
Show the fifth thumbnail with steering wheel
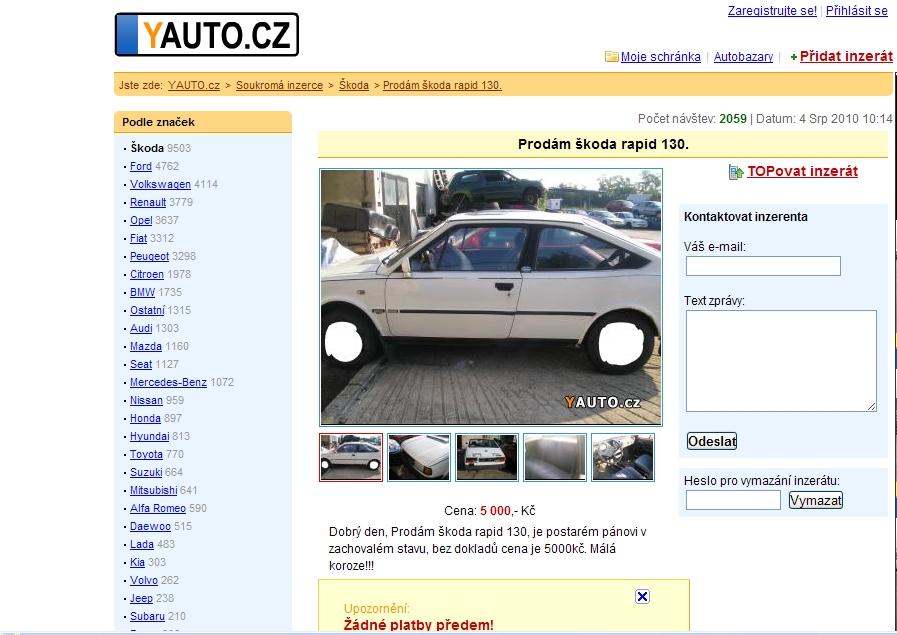(x=623, y=457)
